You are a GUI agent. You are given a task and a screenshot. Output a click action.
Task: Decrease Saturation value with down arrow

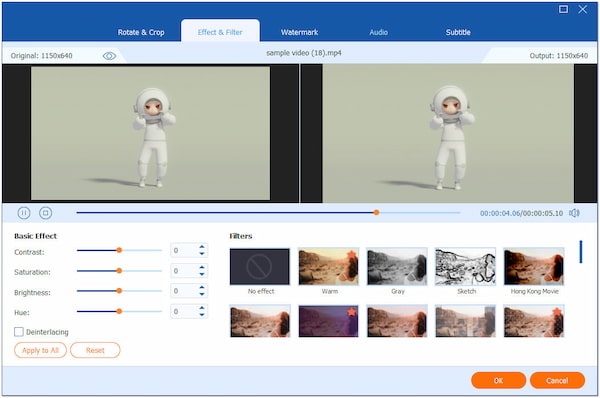coord(202,274)
